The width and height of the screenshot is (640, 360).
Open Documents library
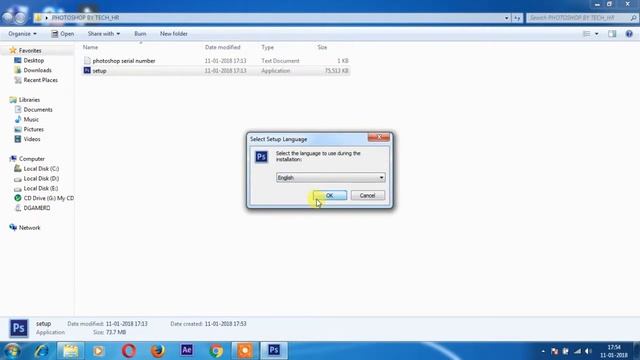[38, 109]
